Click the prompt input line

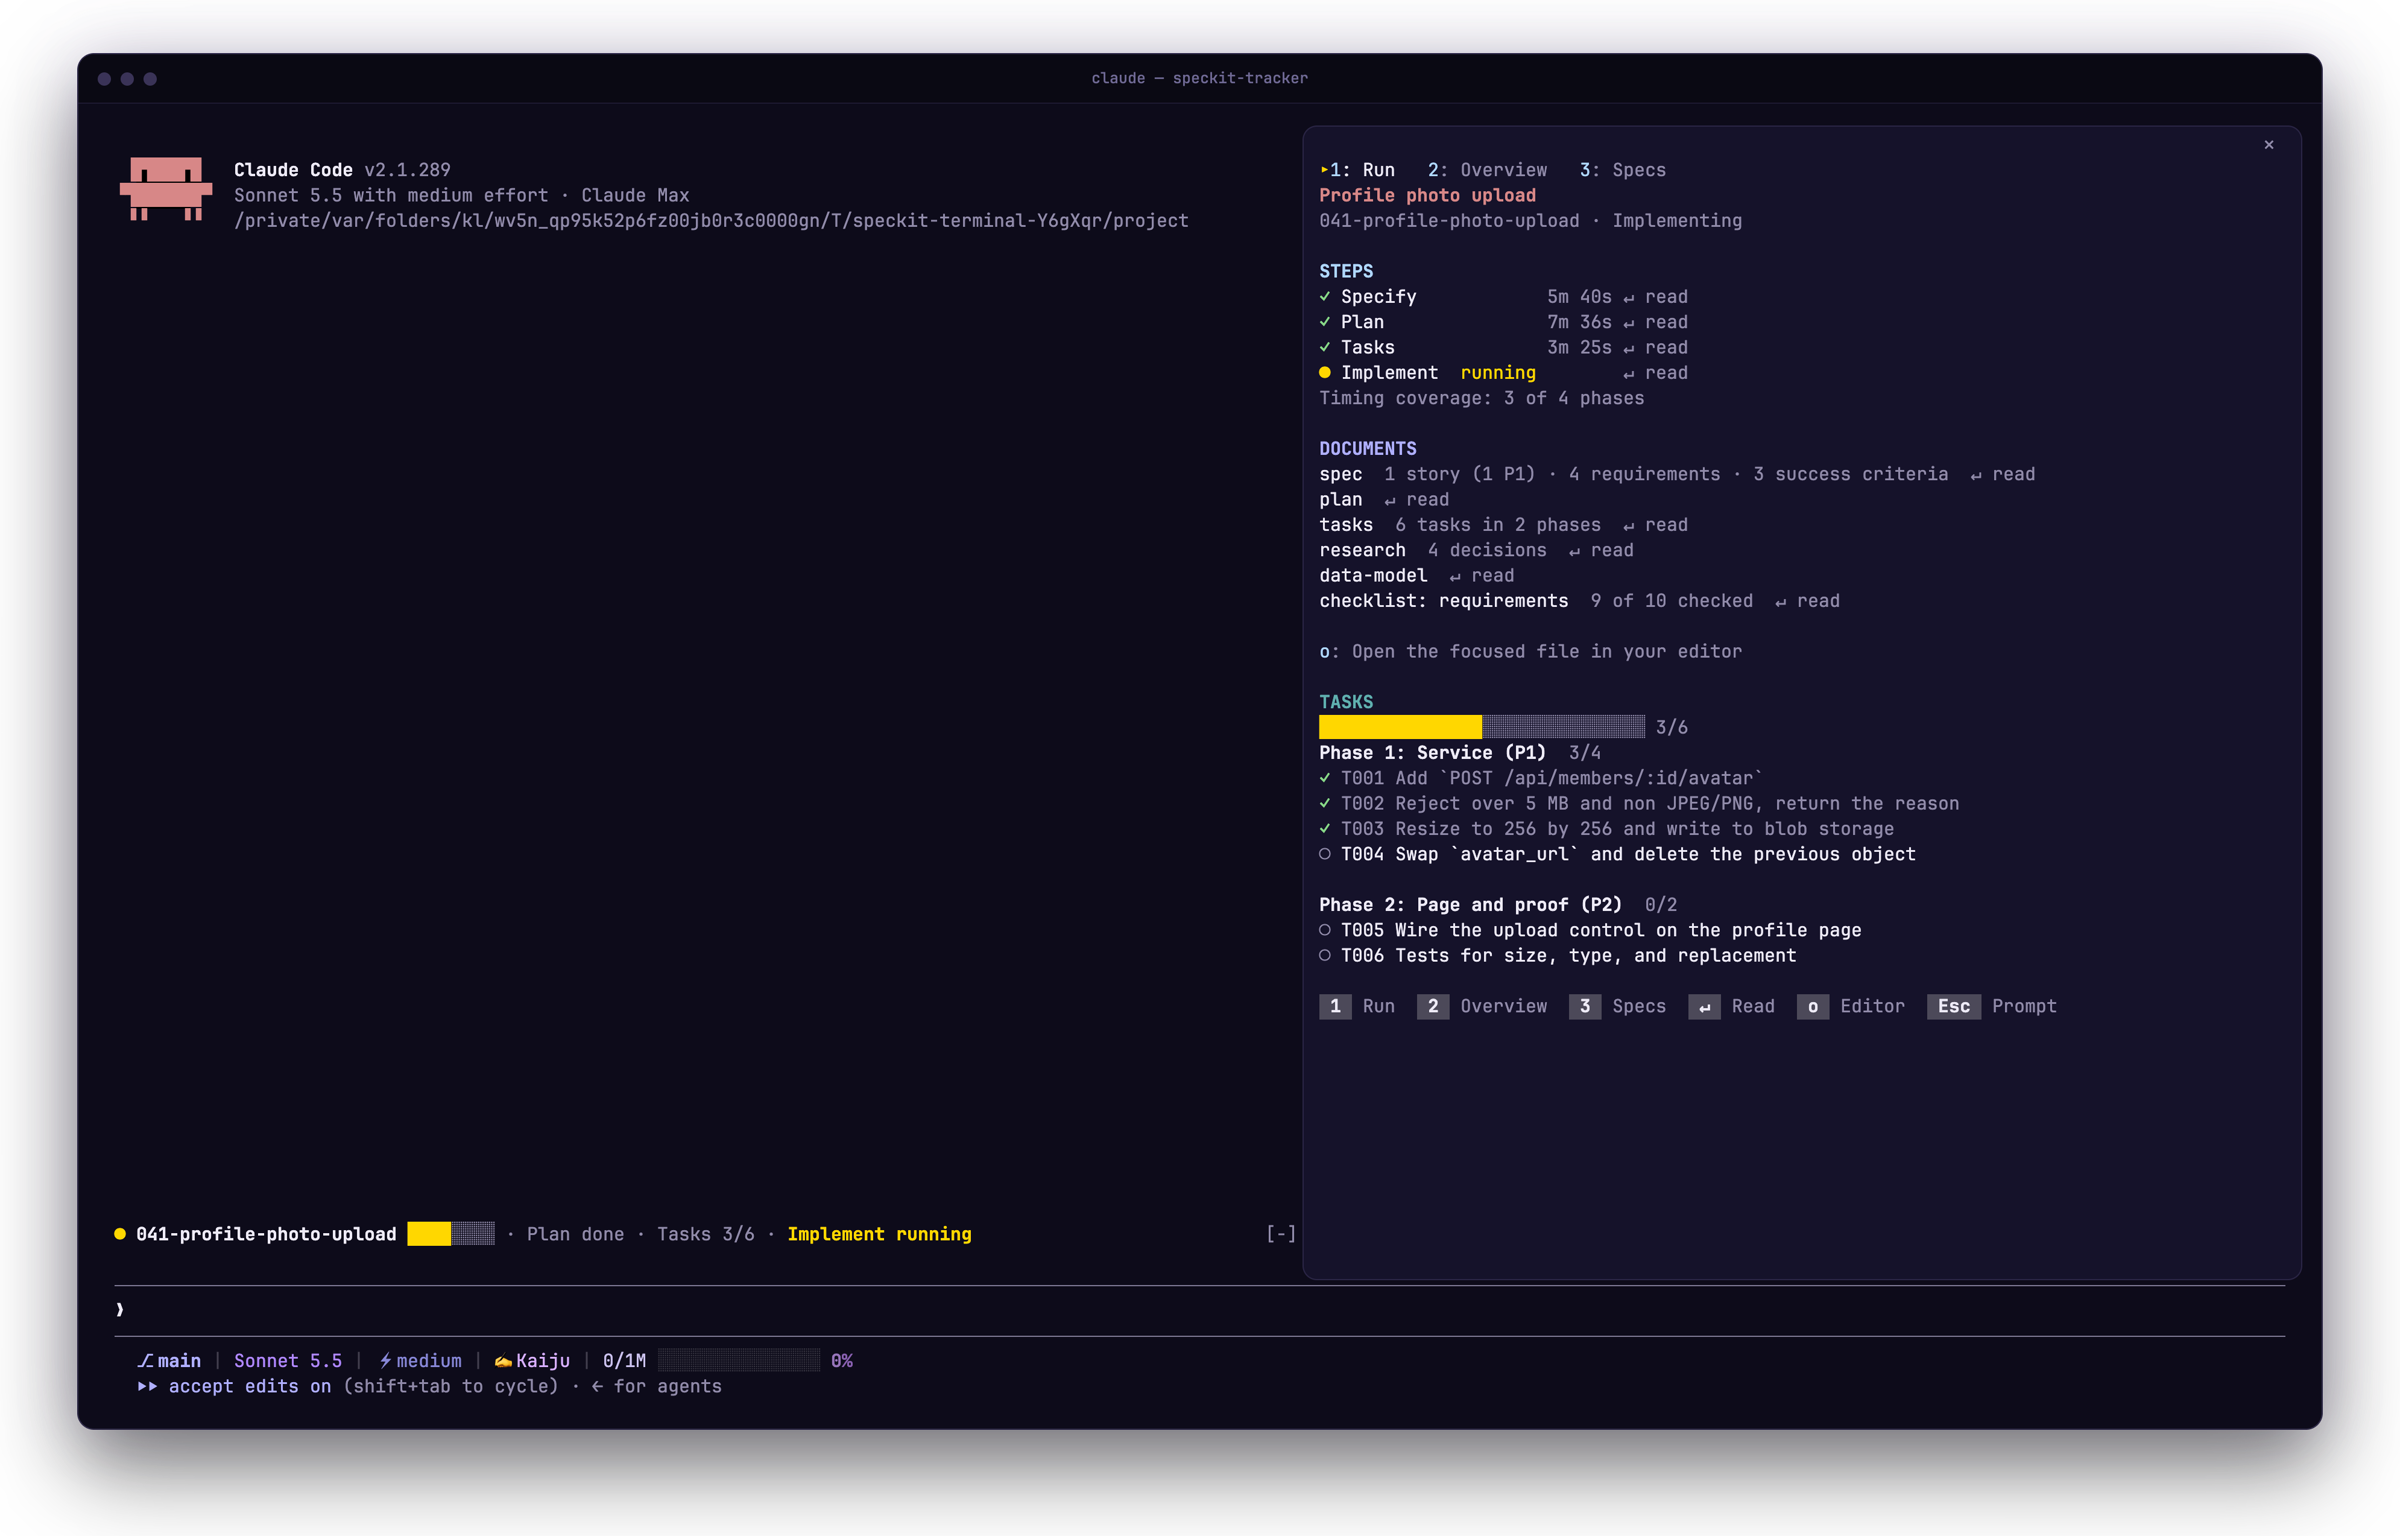pyautogui.click(x=1200, y=1310)
